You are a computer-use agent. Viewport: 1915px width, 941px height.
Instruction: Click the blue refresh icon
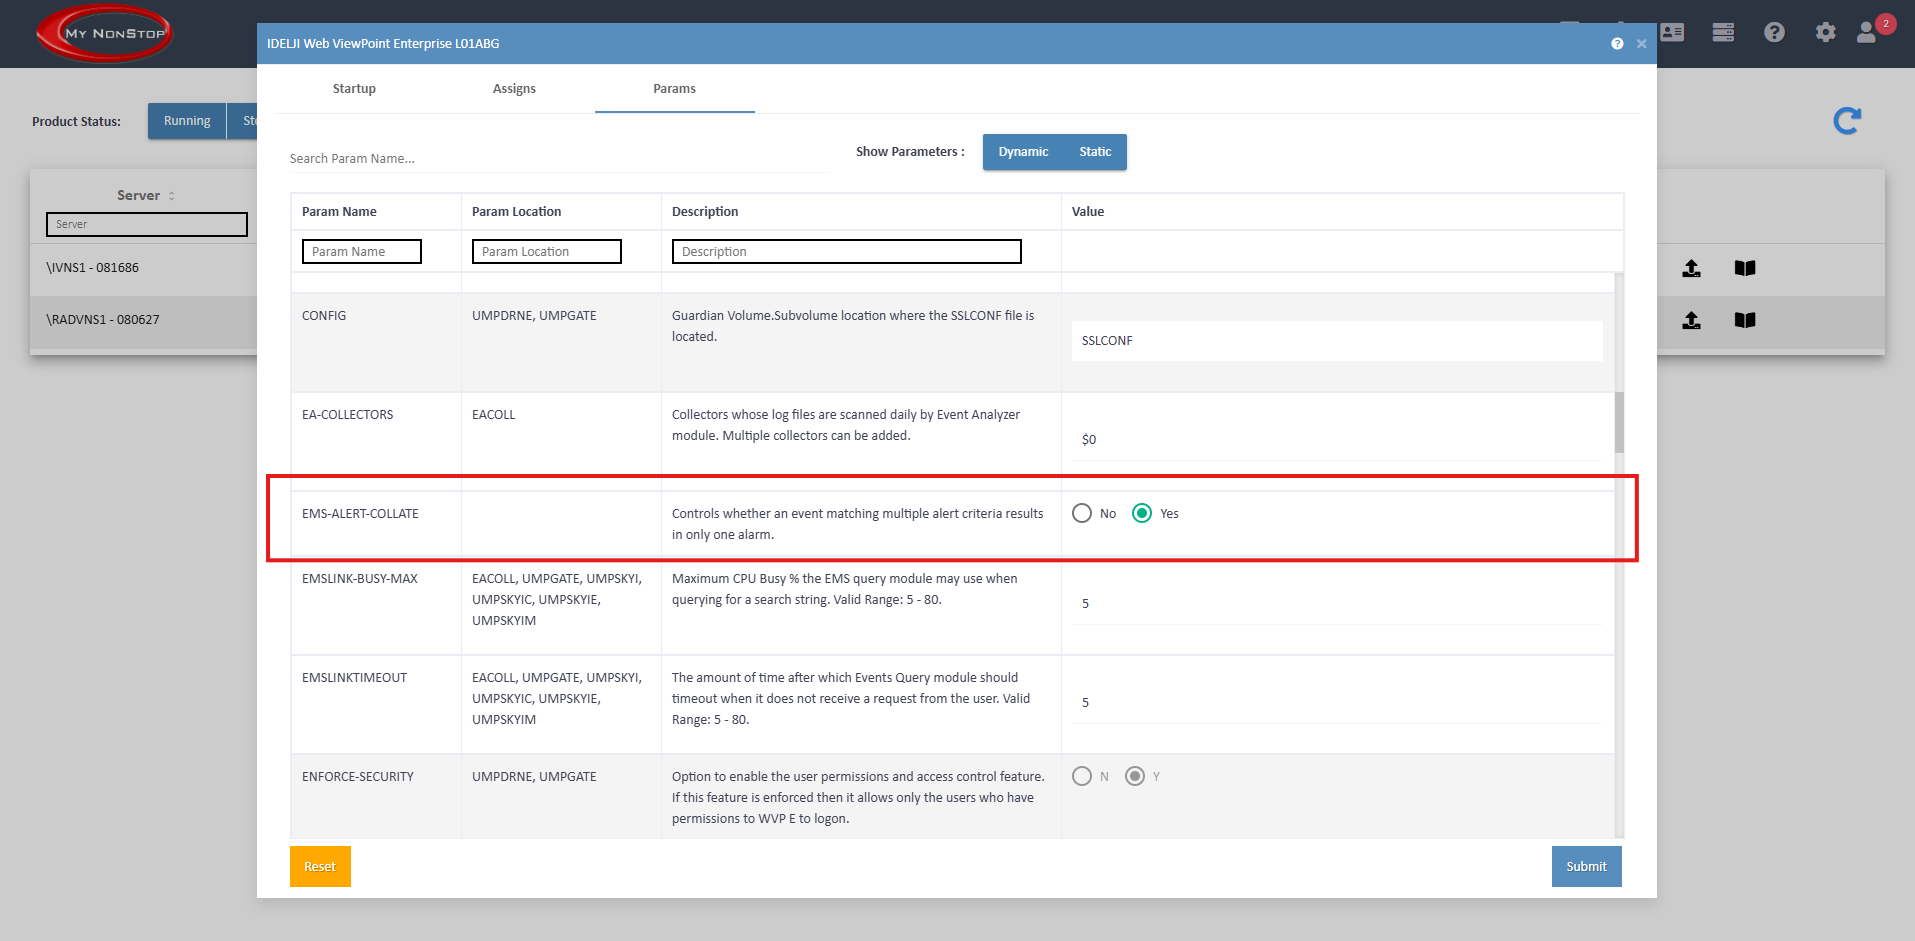tap(1846, 121)
